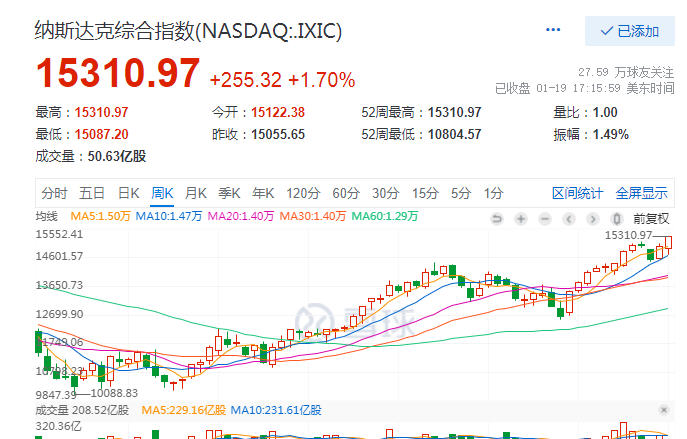Select the 30分 interval tab
Image resolution: width=687 pixels, height=439 pixels.
(x=386, y=193)
